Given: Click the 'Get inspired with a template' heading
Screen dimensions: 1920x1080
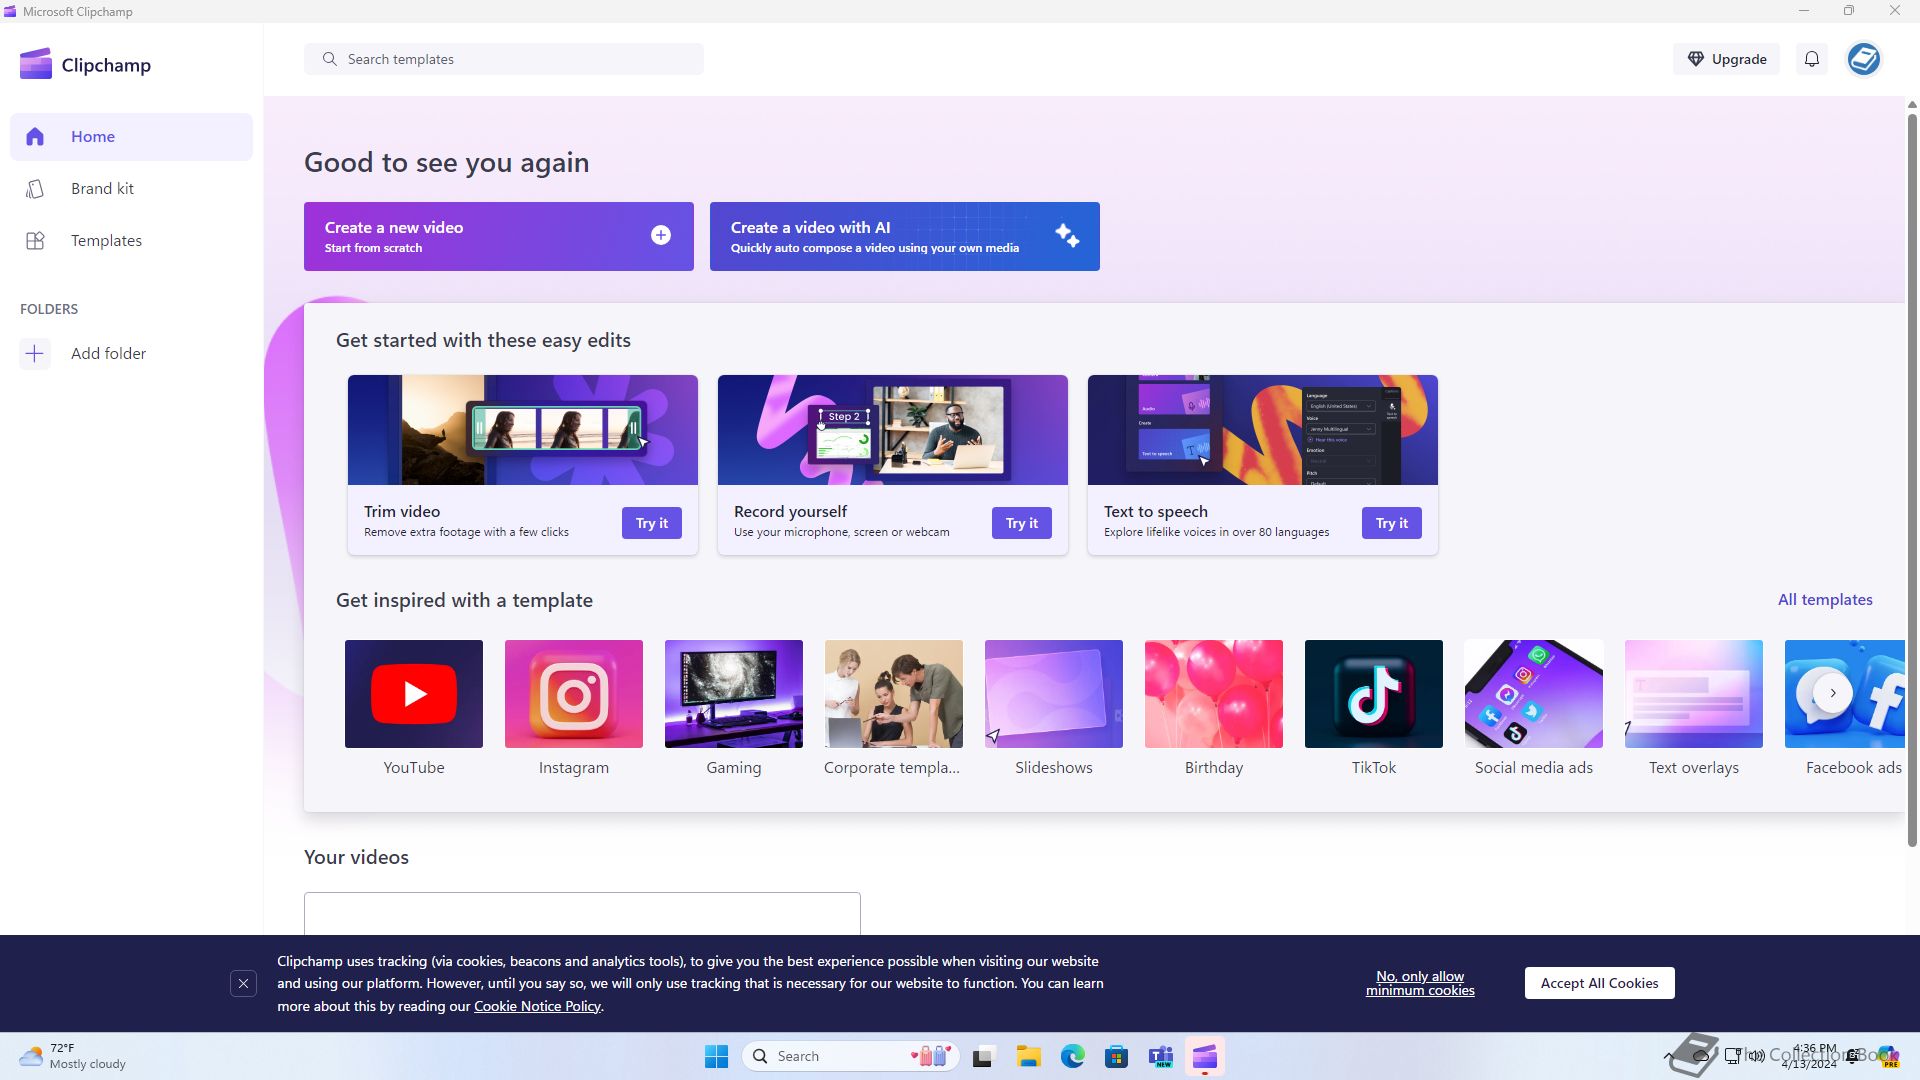Looking at the screenshot, I should (464, 601).
